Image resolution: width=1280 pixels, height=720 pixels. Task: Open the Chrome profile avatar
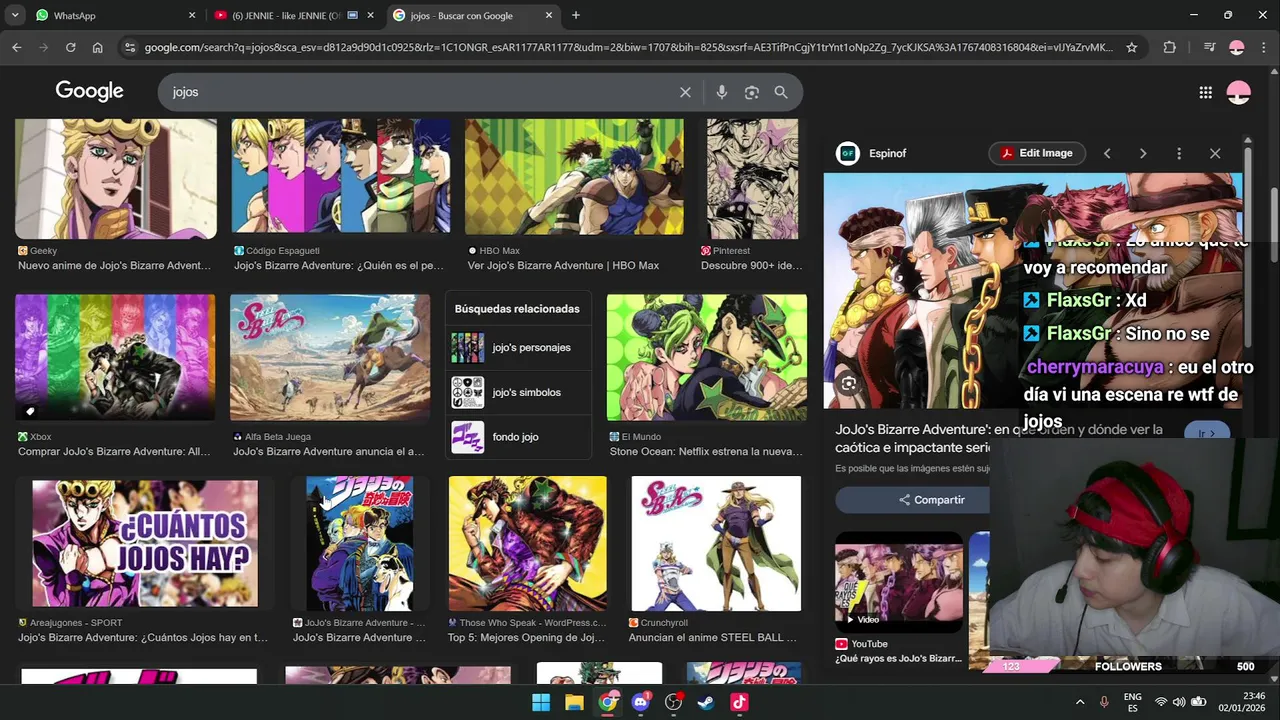(1237, 47)
